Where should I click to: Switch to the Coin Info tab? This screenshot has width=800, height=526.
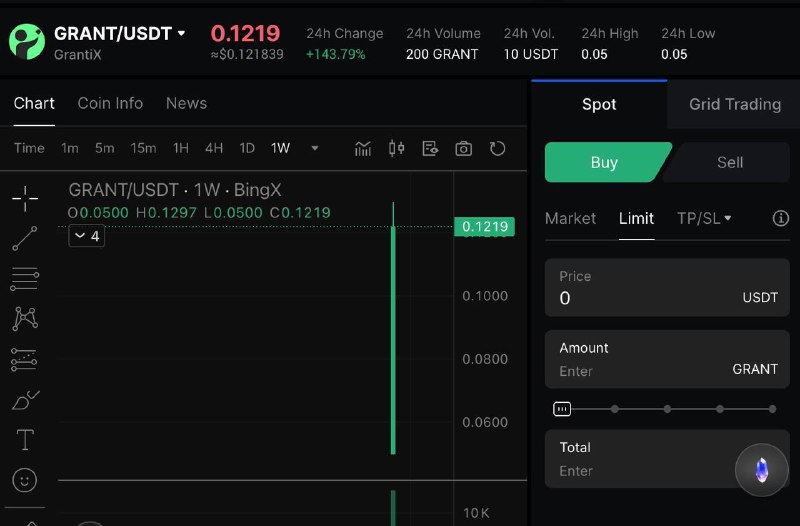pos(110,103)
